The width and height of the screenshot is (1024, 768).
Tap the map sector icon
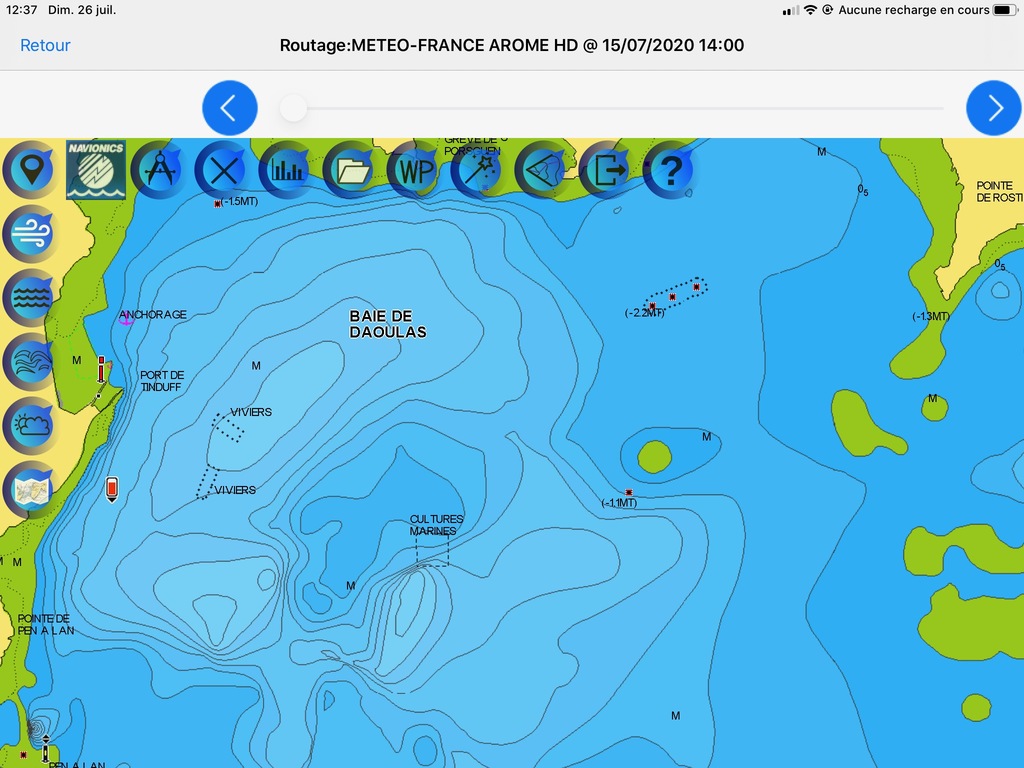543,170
